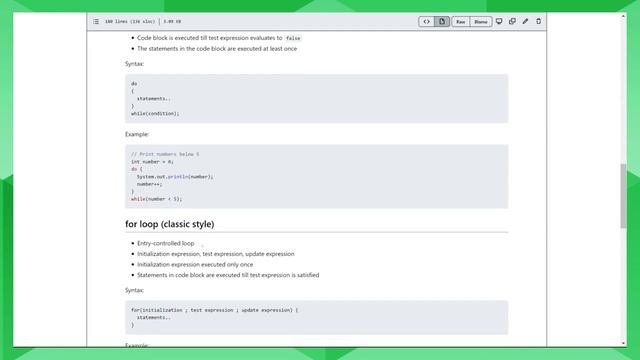Click the 'while(condition);' code line

155,113
